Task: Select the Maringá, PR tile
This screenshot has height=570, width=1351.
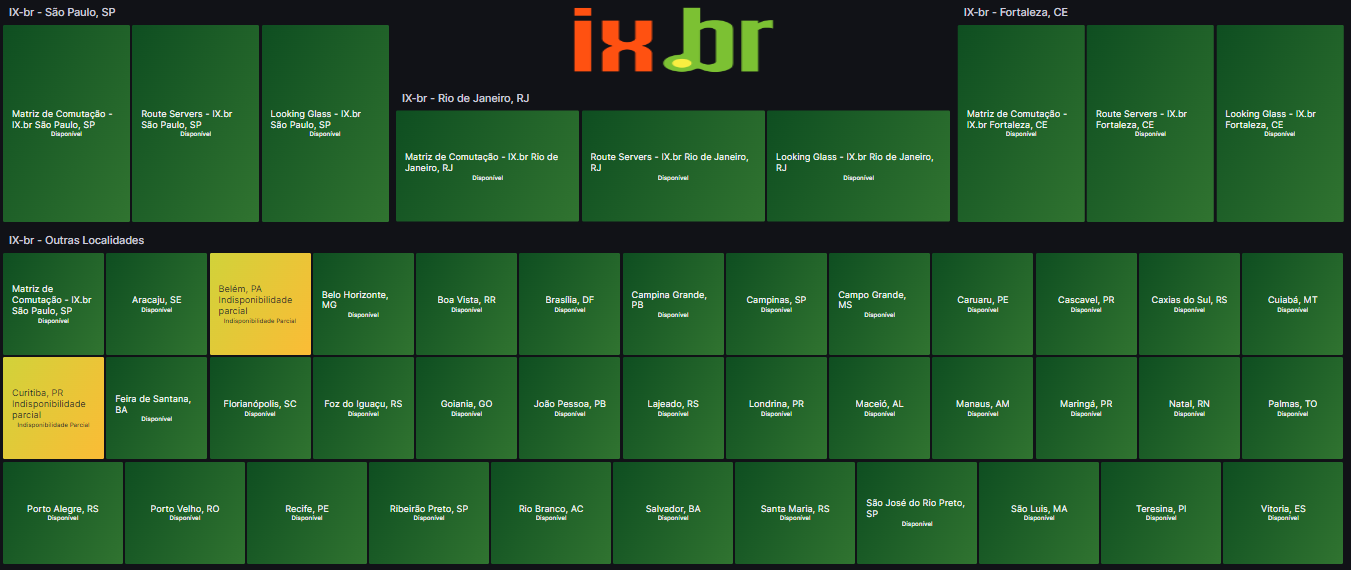Action: (1086, 408)
